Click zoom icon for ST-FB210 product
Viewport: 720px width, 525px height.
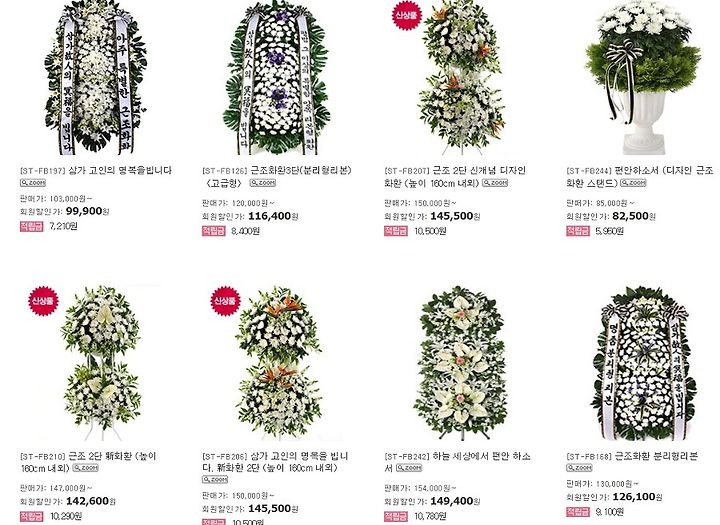tap(85, 468)
